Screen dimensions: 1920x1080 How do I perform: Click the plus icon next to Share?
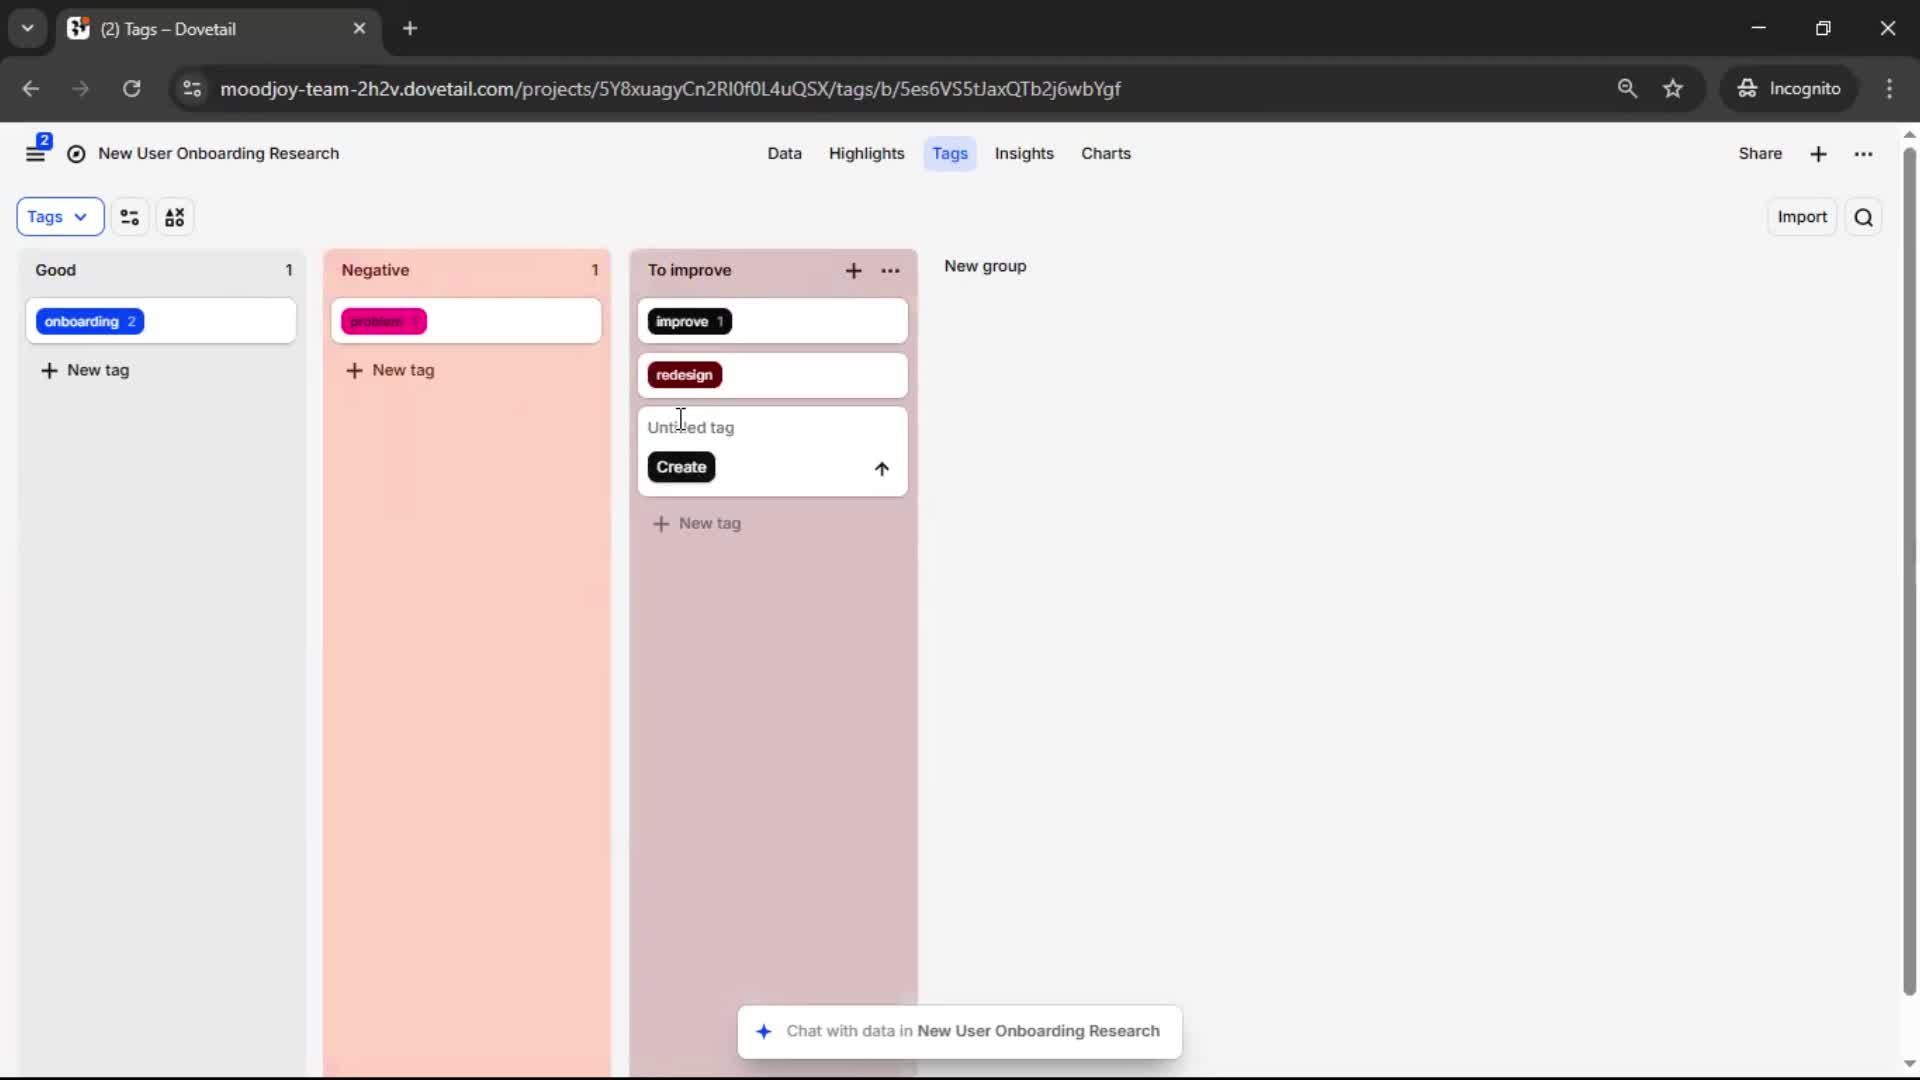click(1818, 154)
